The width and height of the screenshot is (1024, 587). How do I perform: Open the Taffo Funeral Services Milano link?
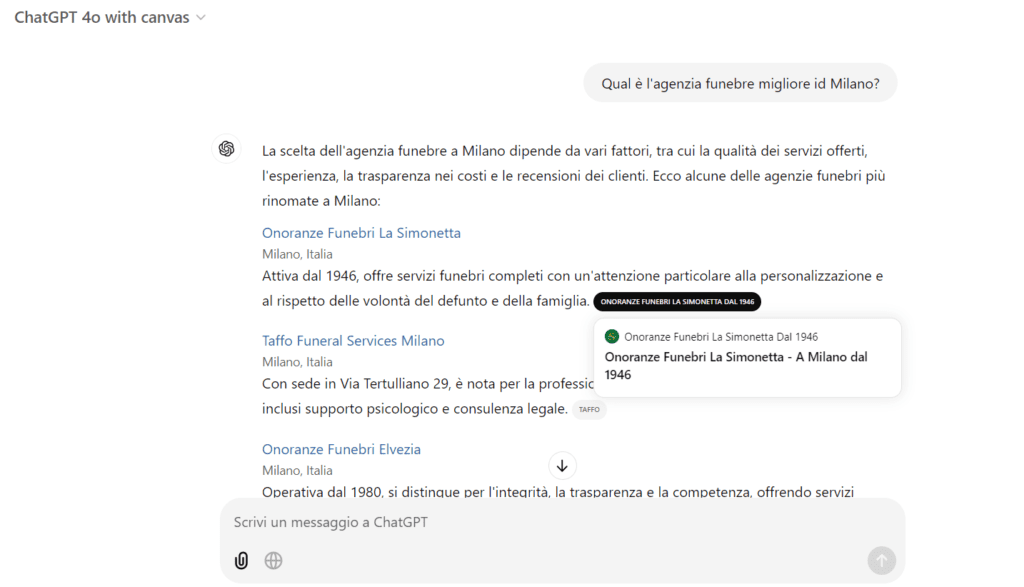pos(353,341)
